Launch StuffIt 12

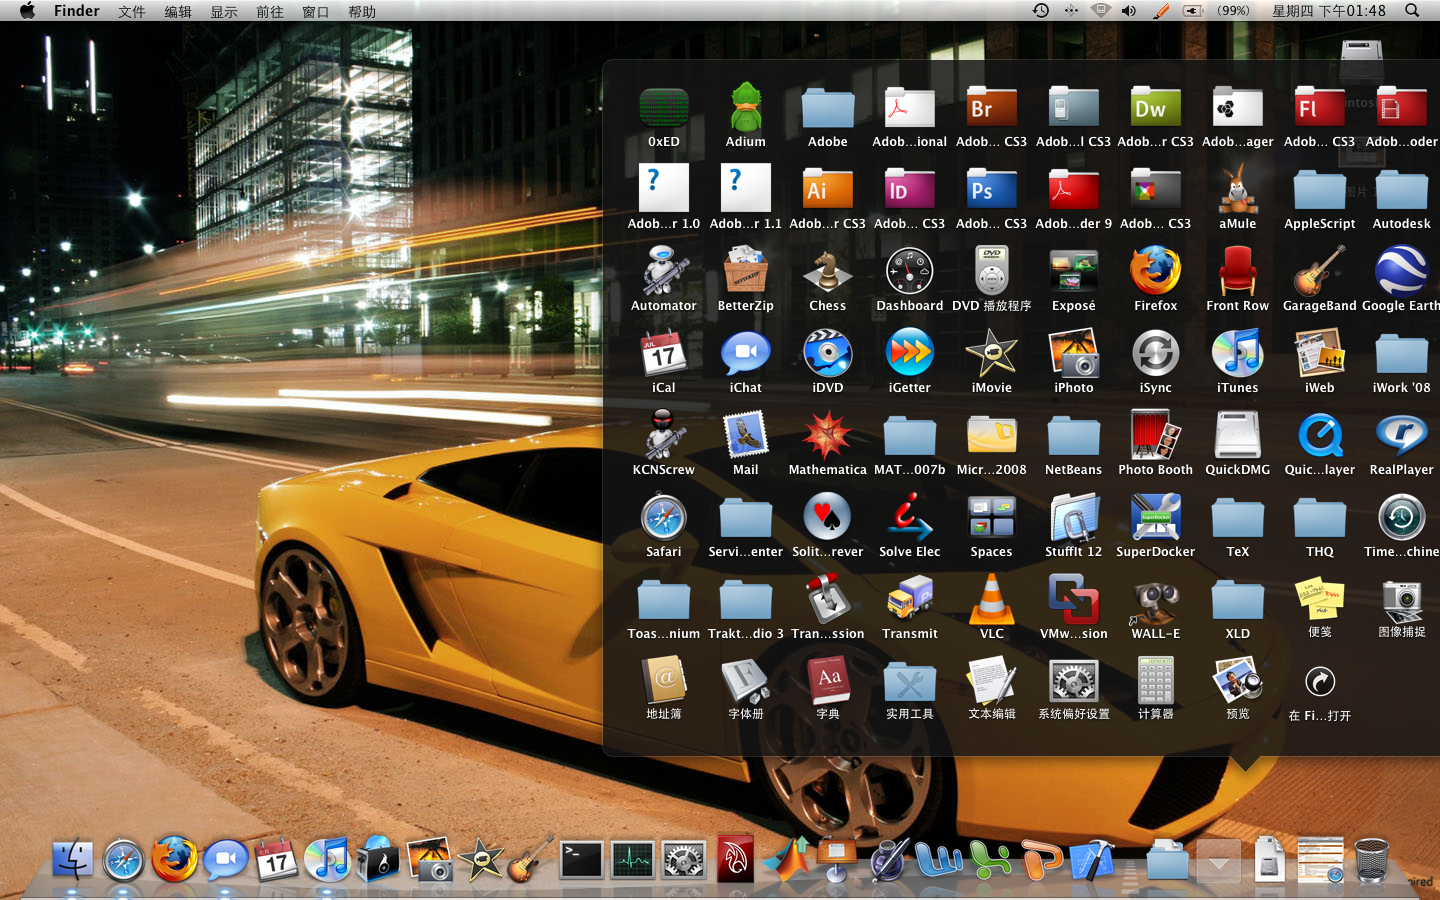point(1074,518)
